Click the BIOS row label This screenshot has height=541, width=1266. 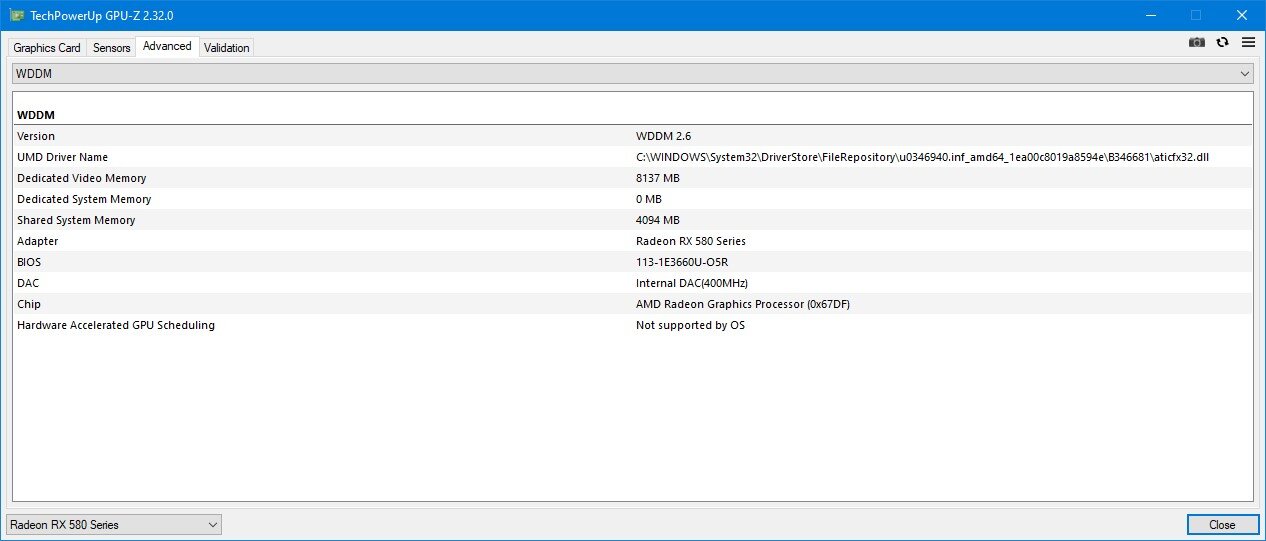coord(29,262)
